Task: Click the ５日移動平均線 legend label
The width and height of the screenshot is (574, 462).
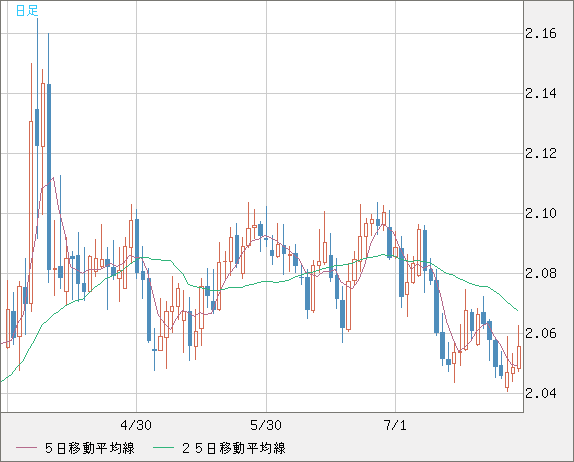Action: coord(90,448)
